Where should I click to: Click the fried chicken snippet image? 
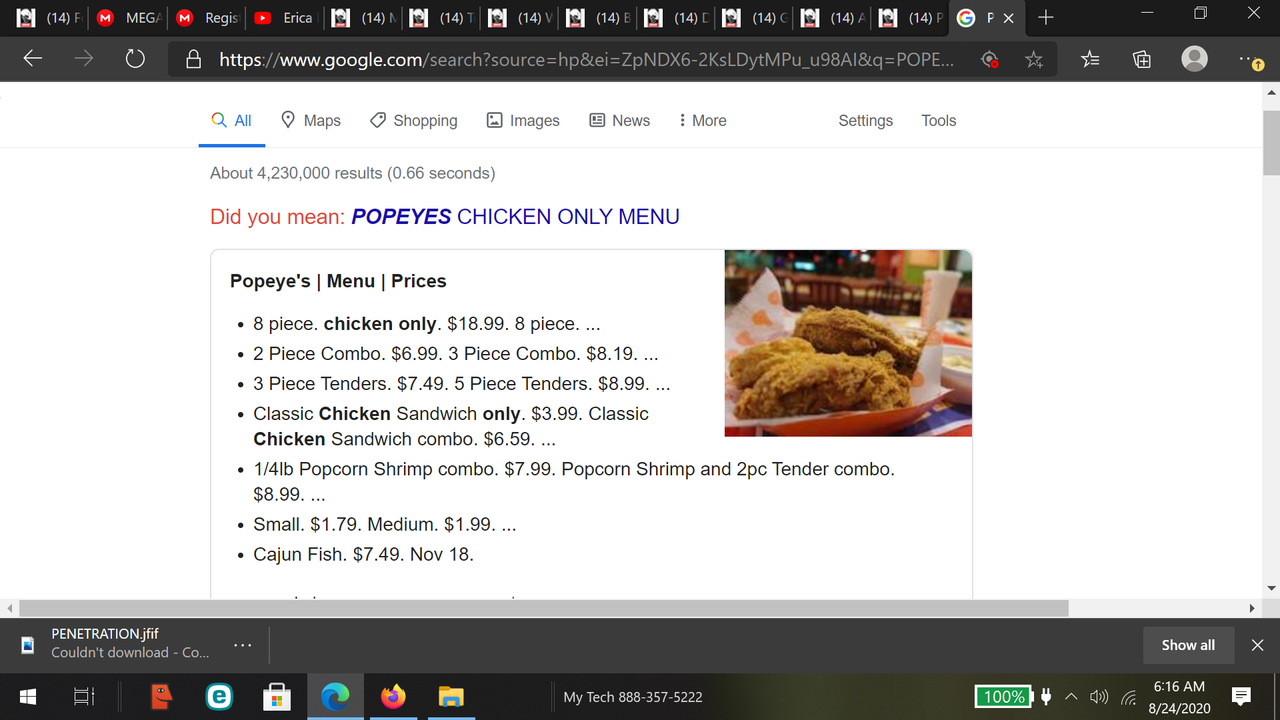848,343
